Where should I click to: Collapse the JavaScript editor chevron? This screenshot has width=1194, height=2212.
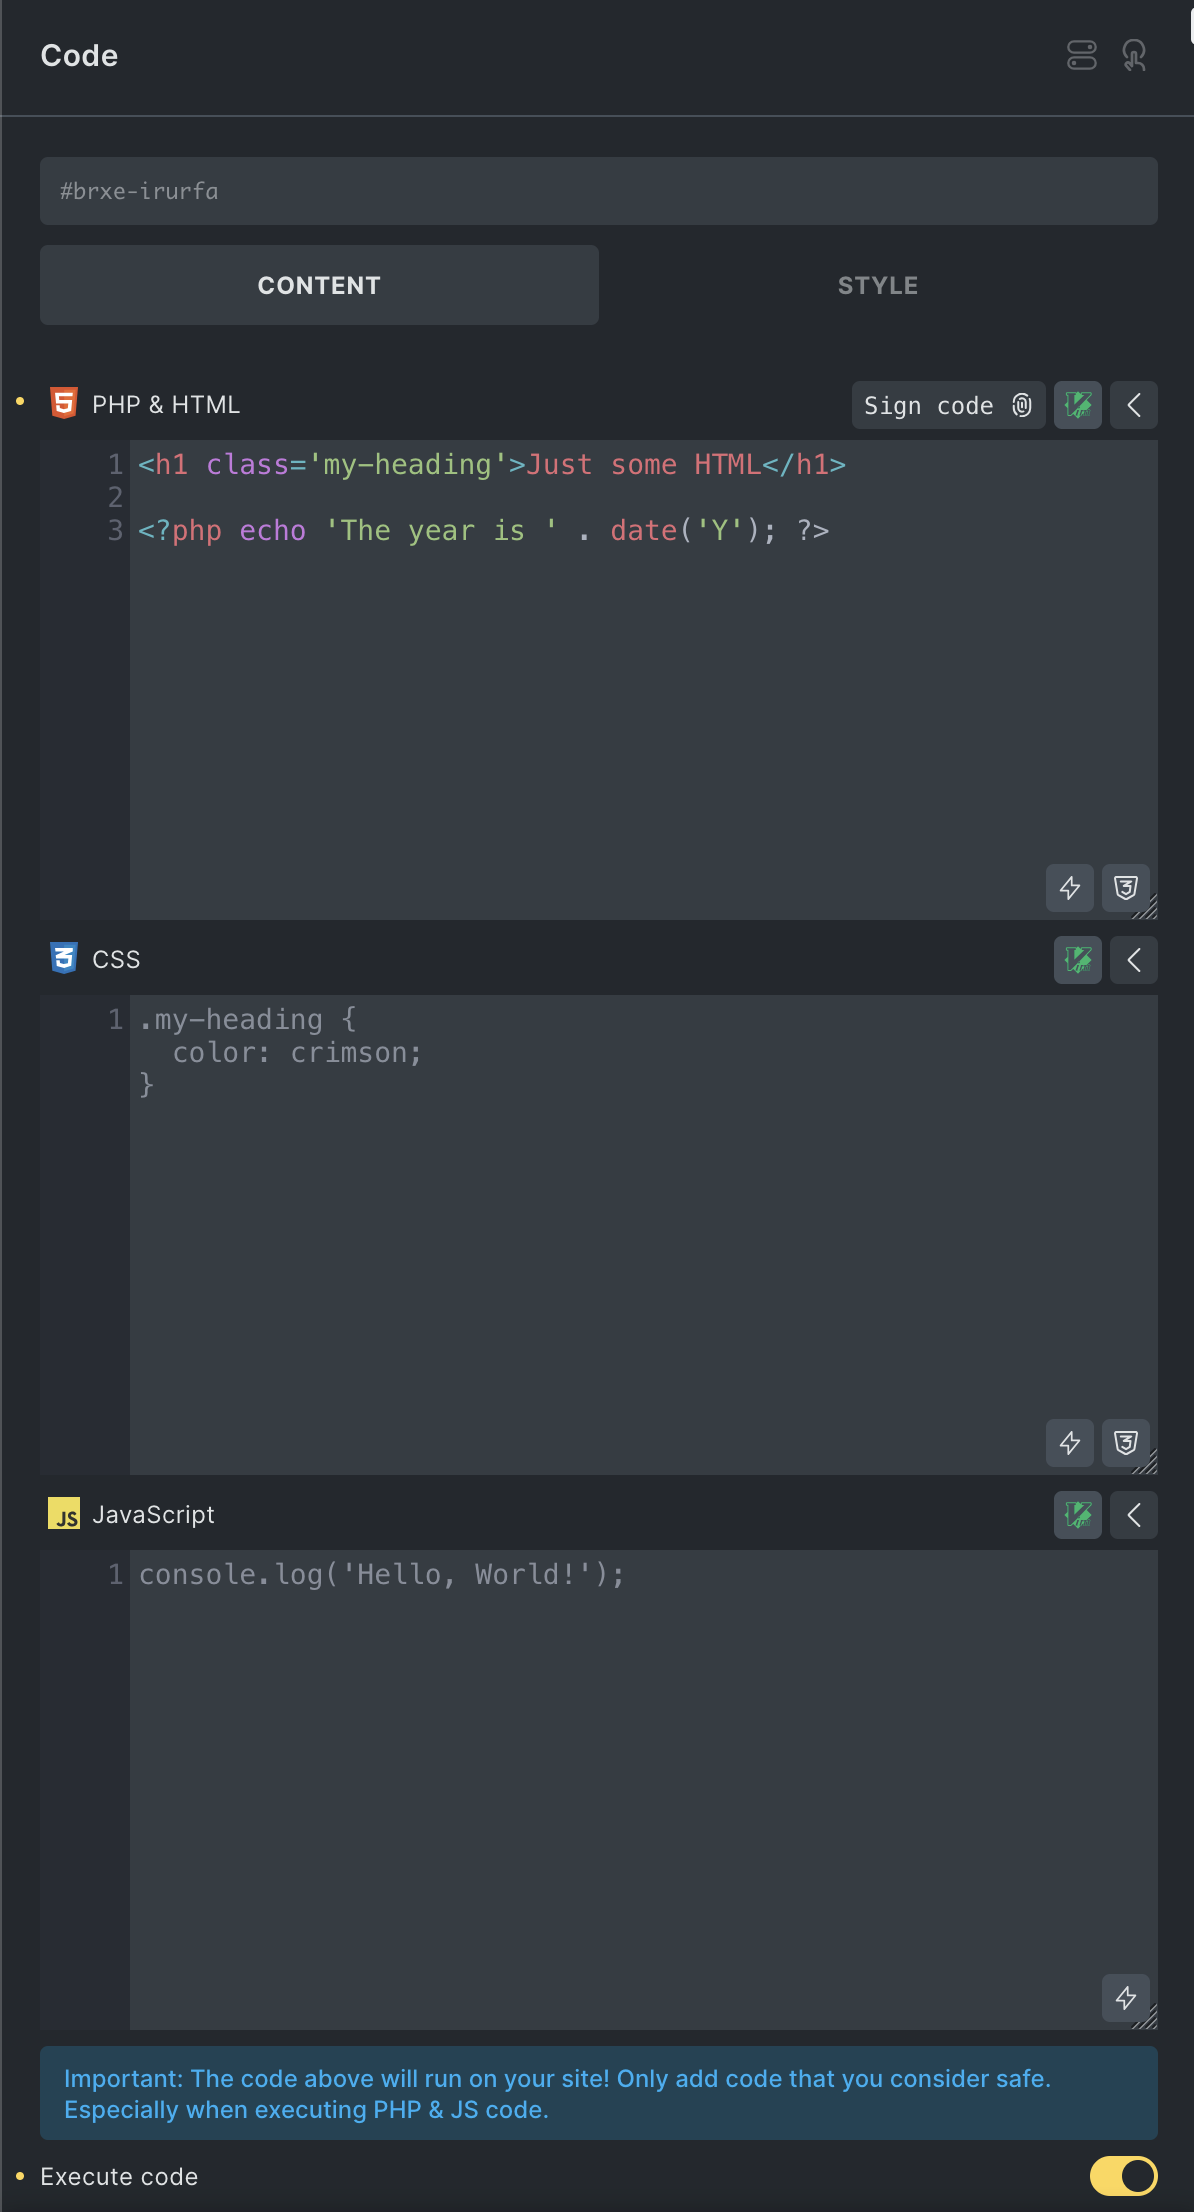tap(1133, 1515)
